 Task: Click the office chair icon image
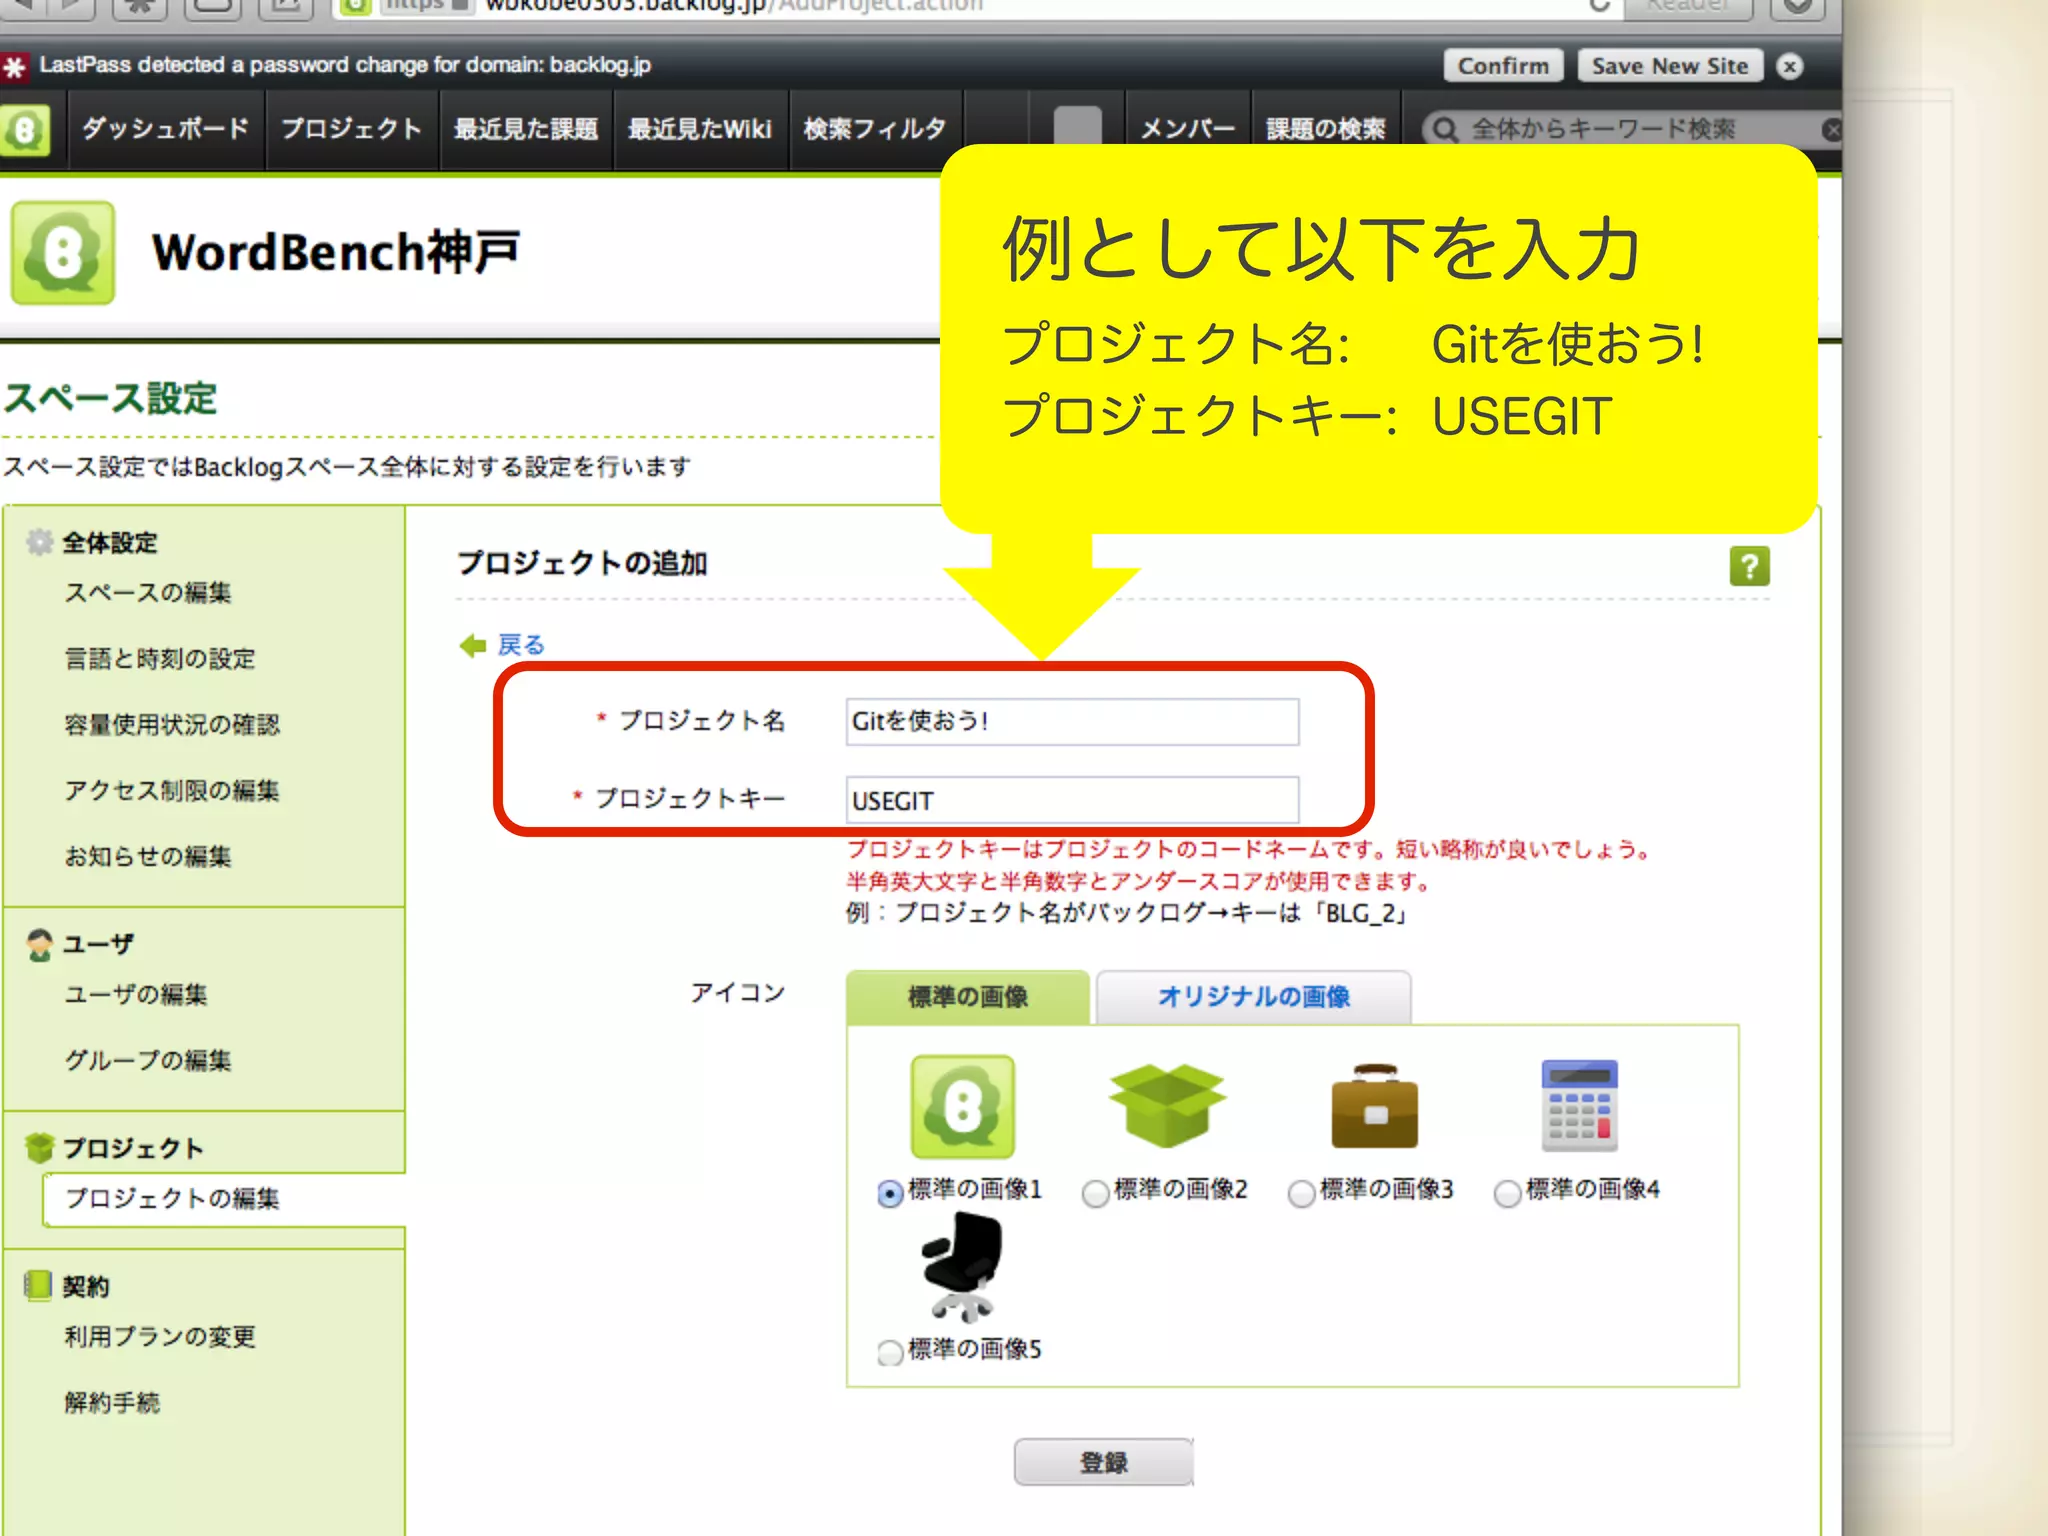pyautogui.click(x=962, y=1267)
